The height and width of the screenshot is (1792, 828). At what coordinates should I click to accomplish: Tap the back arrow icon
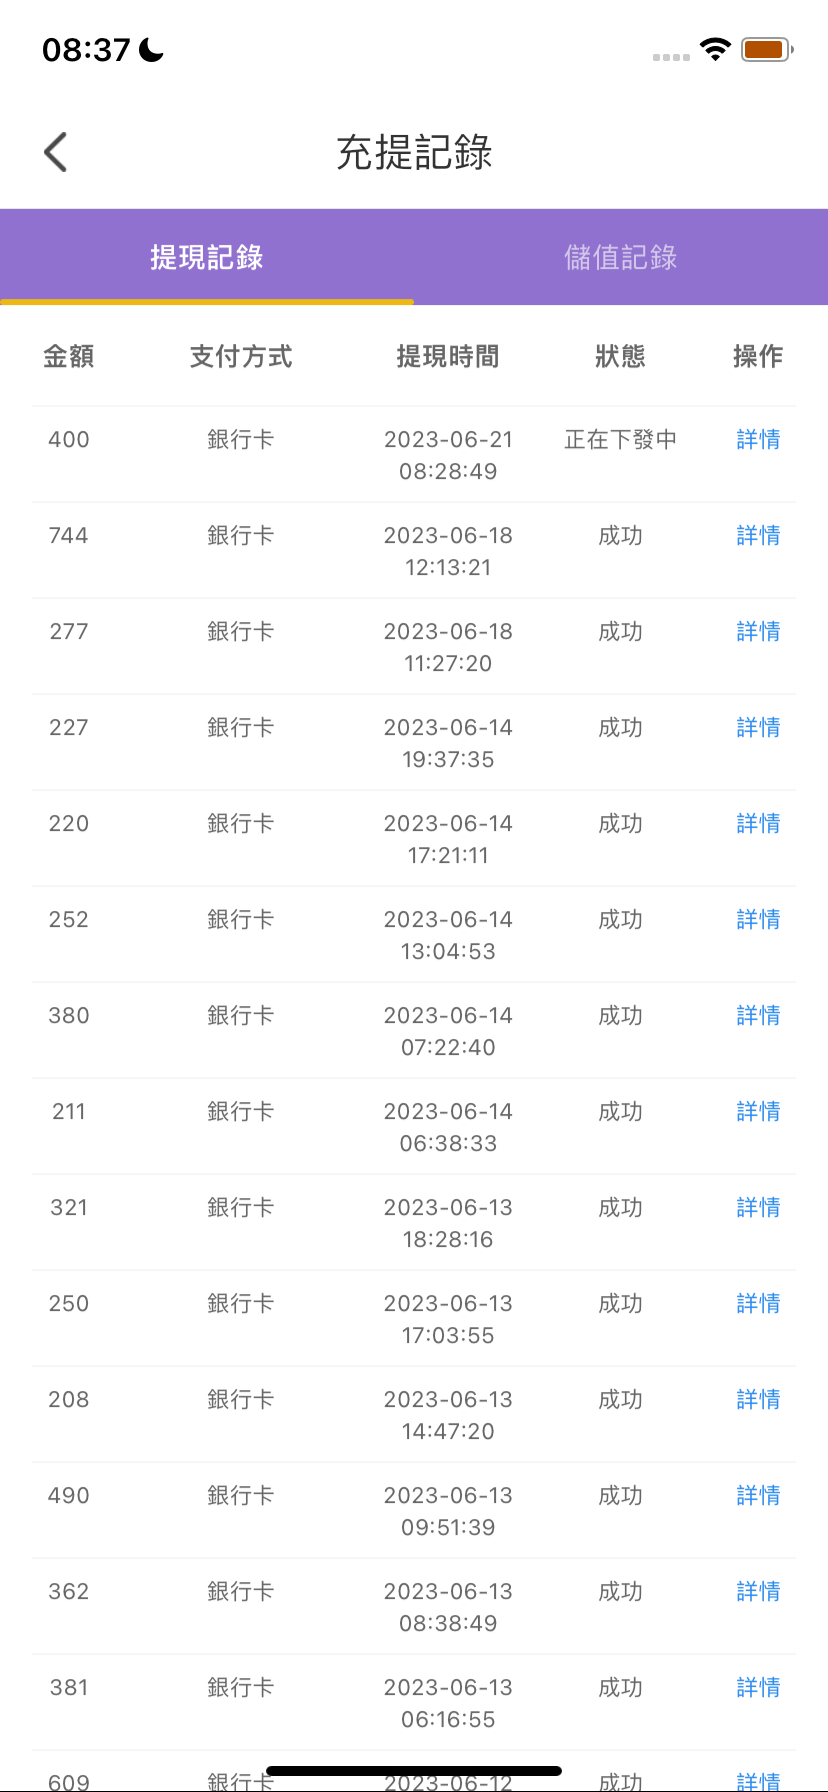(56, 152)
